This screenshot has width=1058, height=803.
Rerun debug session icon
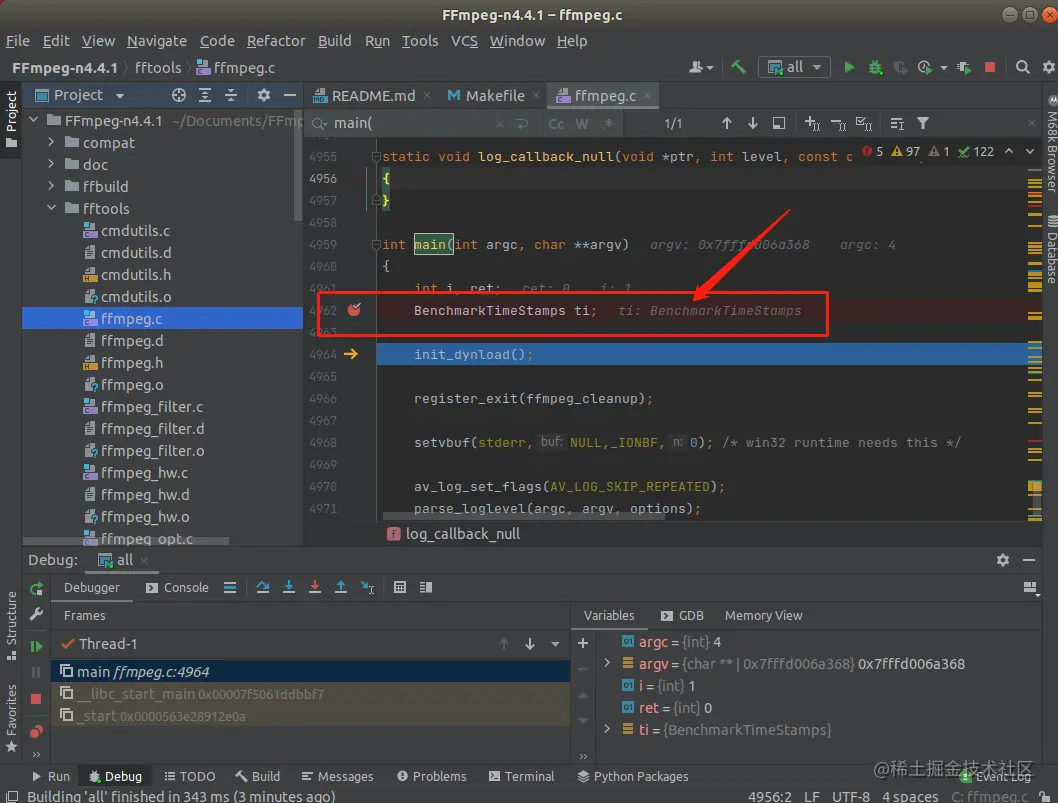click(x=36, y=588)
